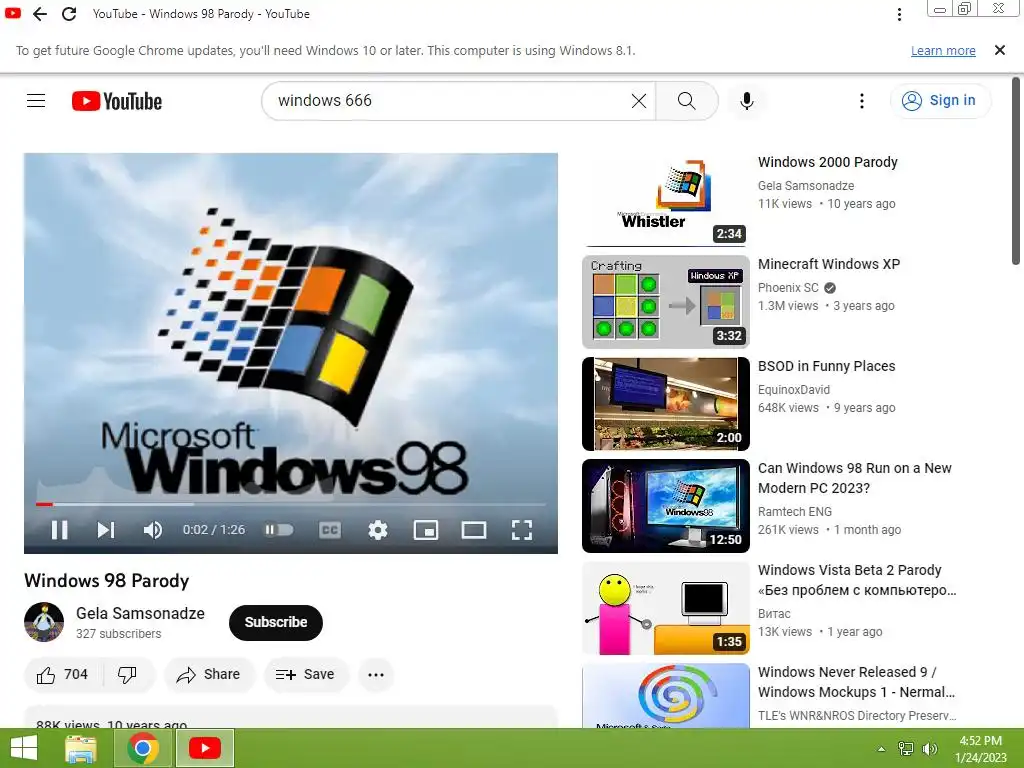Image resolution: width=1024 pixels, height=768 pixels.
Task: Mute the video with speaker icon
Action: tap(152, 530)
